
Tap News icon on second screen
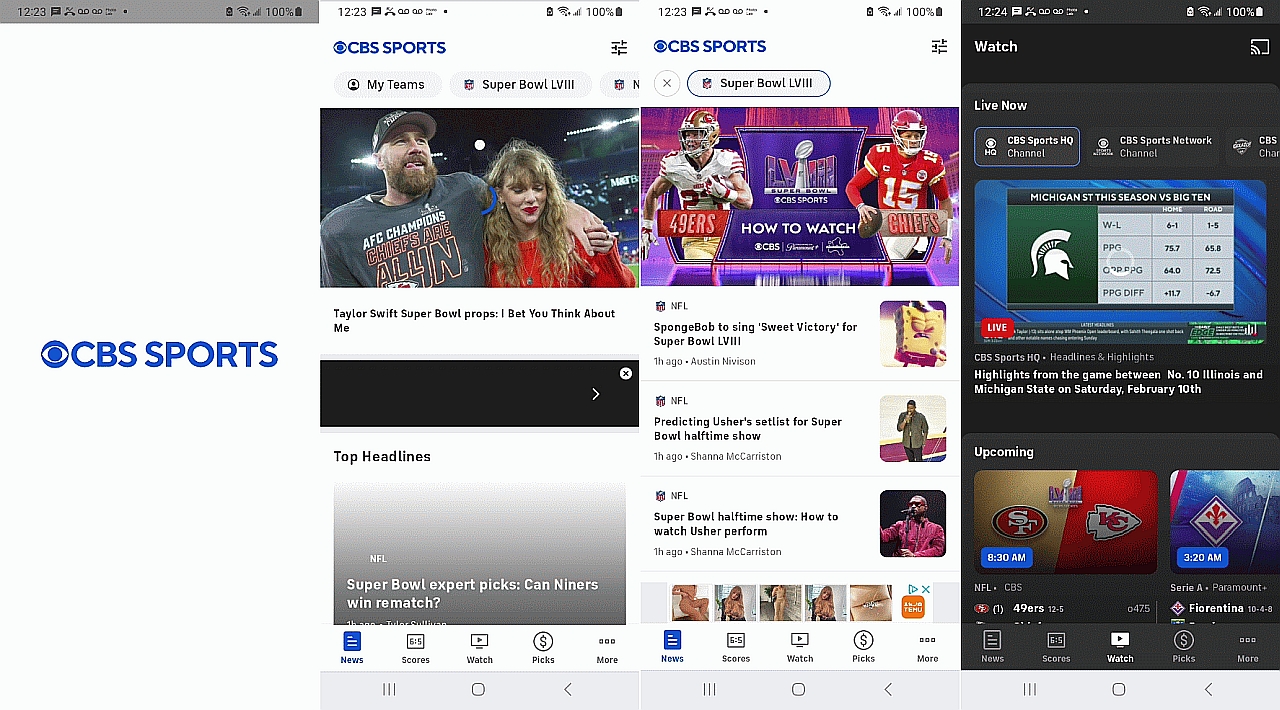click(352, 648)
